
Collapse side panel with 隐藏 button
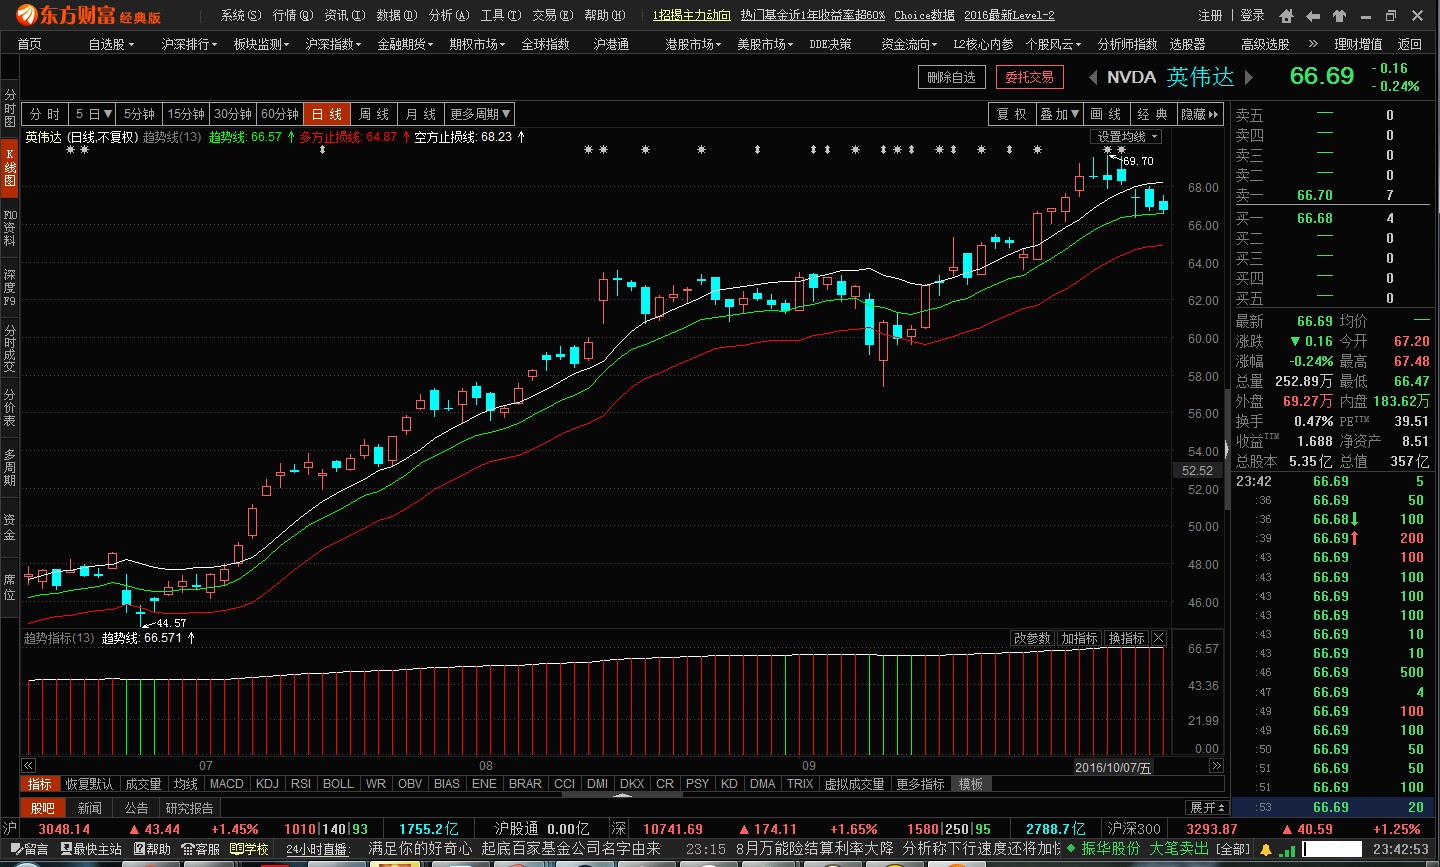click(1201, 114)
